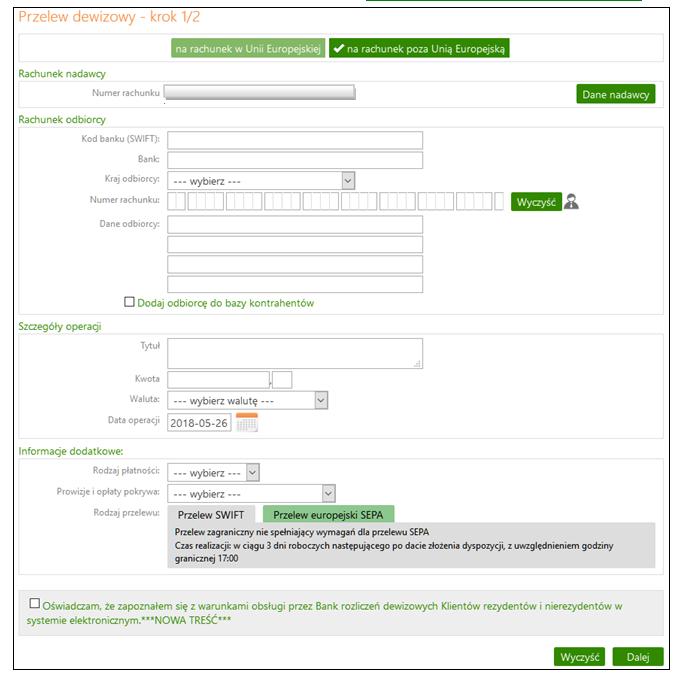Click the 'Dalej' button
This screenshot has width=683, height=673.
click(x=638, y=656)
